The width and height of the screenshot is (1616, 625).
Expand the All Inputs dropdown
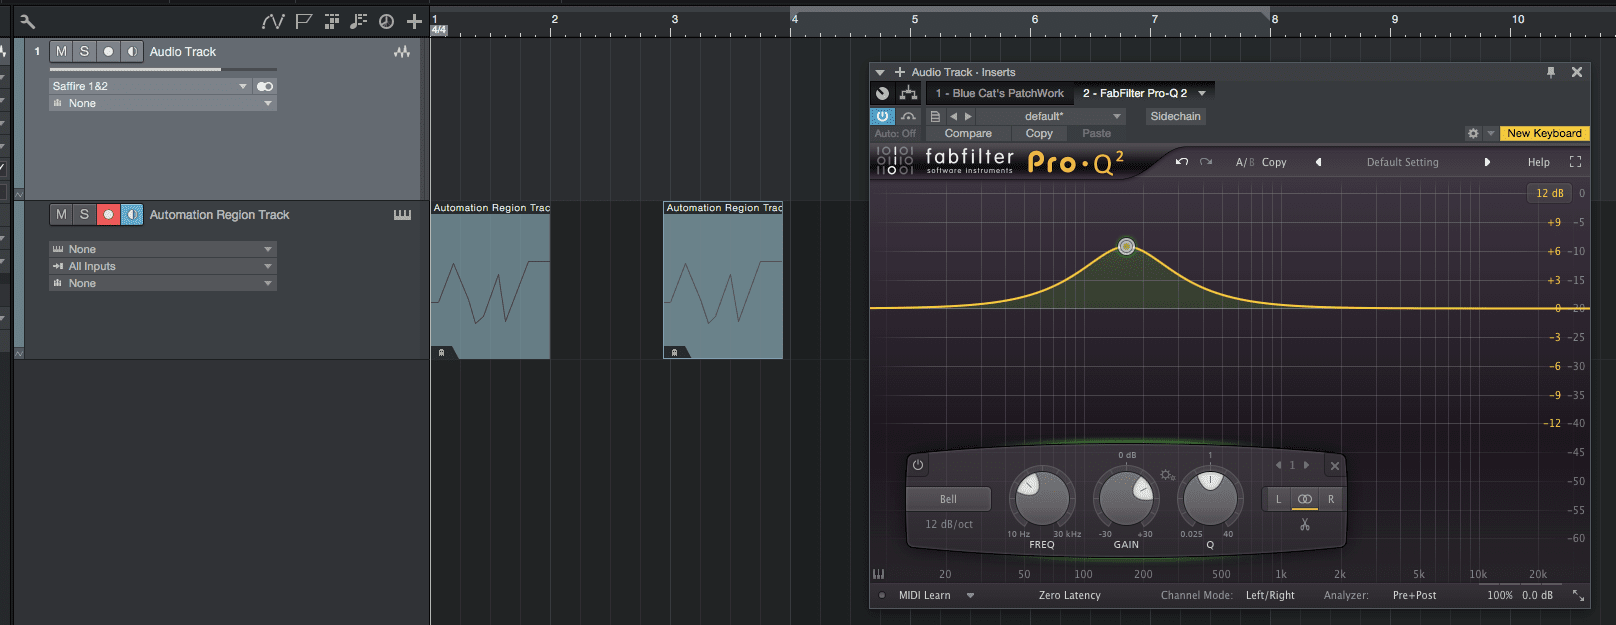(162, 266)
